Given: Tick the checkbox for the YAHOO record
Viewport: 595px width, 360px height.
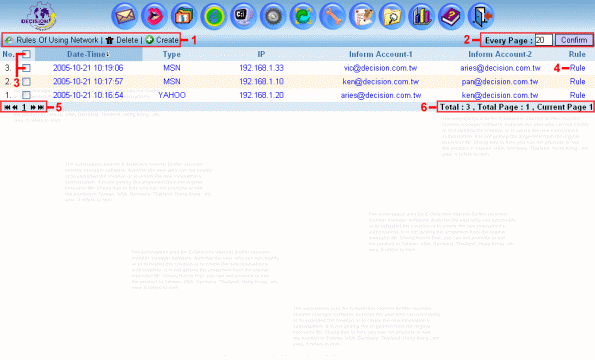Looking at the screenshot, I should click(26, 95).
